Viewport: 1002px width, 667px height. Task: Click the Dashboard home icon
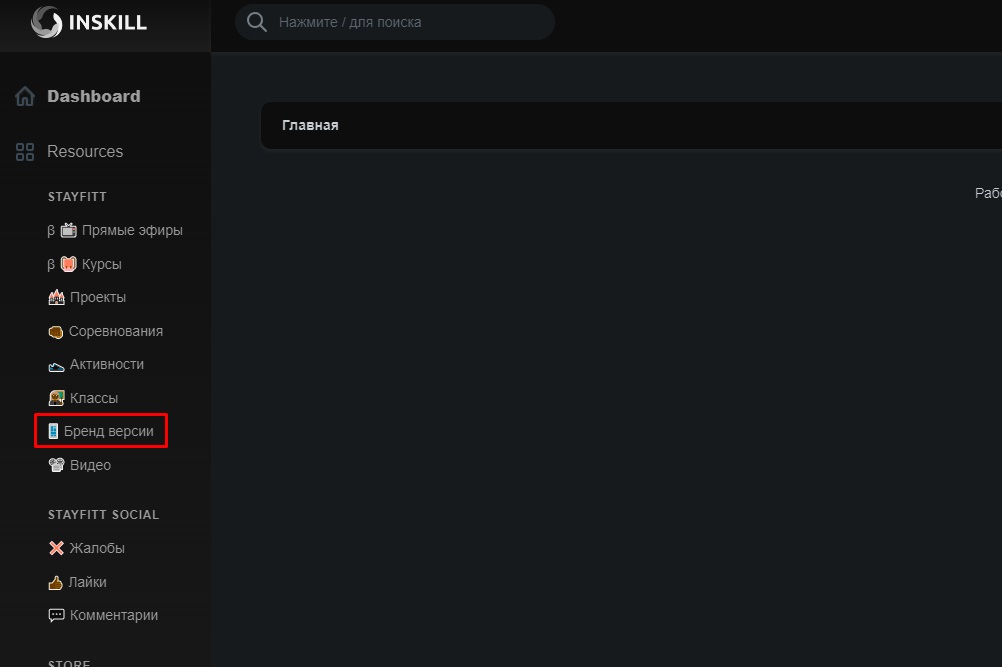point(25,97)
